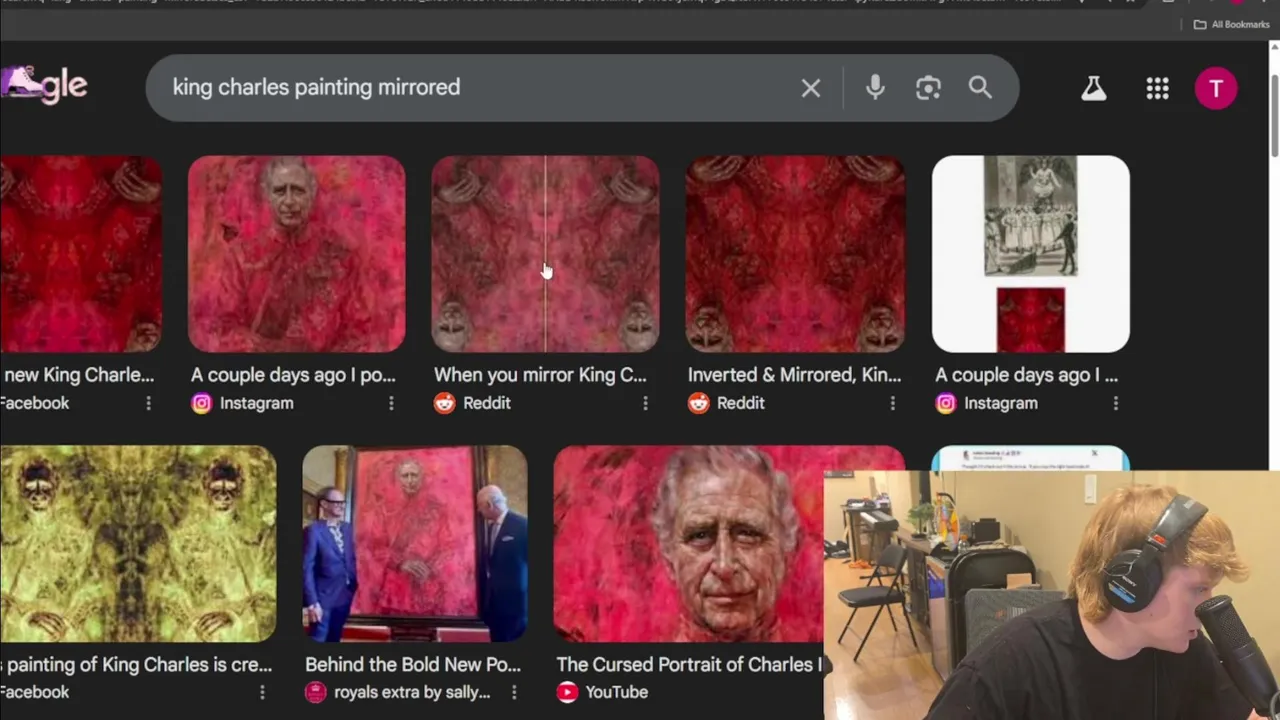Open the 'new King Charle...' Facebook thumbnail
Viewport: 1280px width, 720px height.
pos(80,253)
